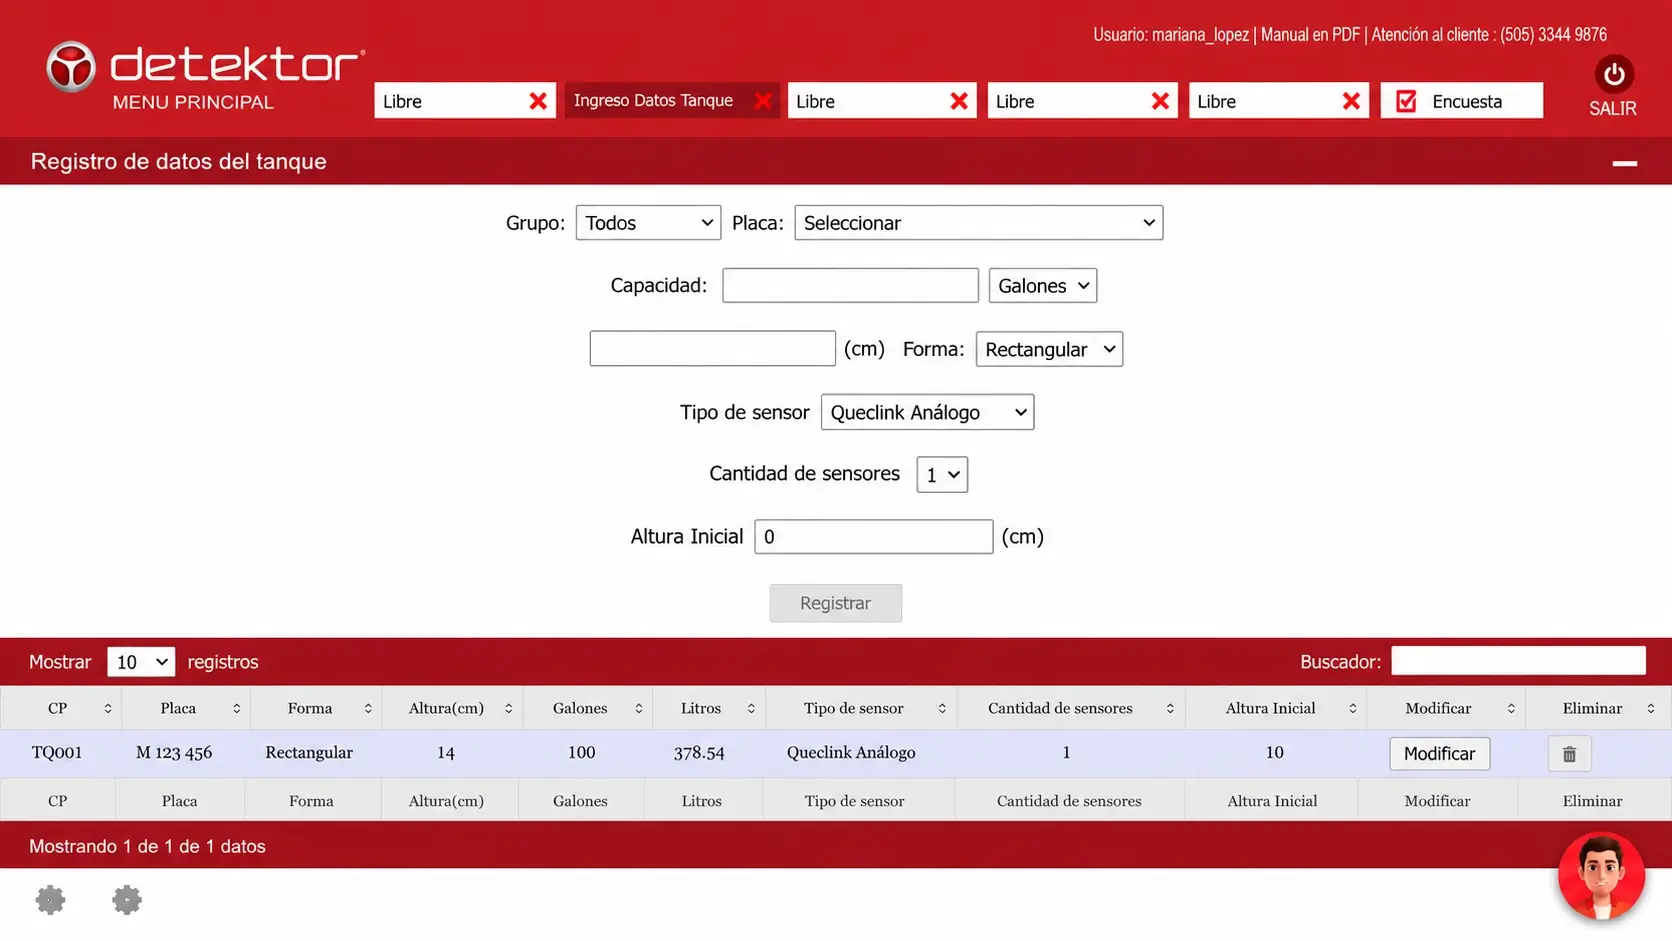Click the Altura Inicial input field
The image size is (1672, 941).
873,537
